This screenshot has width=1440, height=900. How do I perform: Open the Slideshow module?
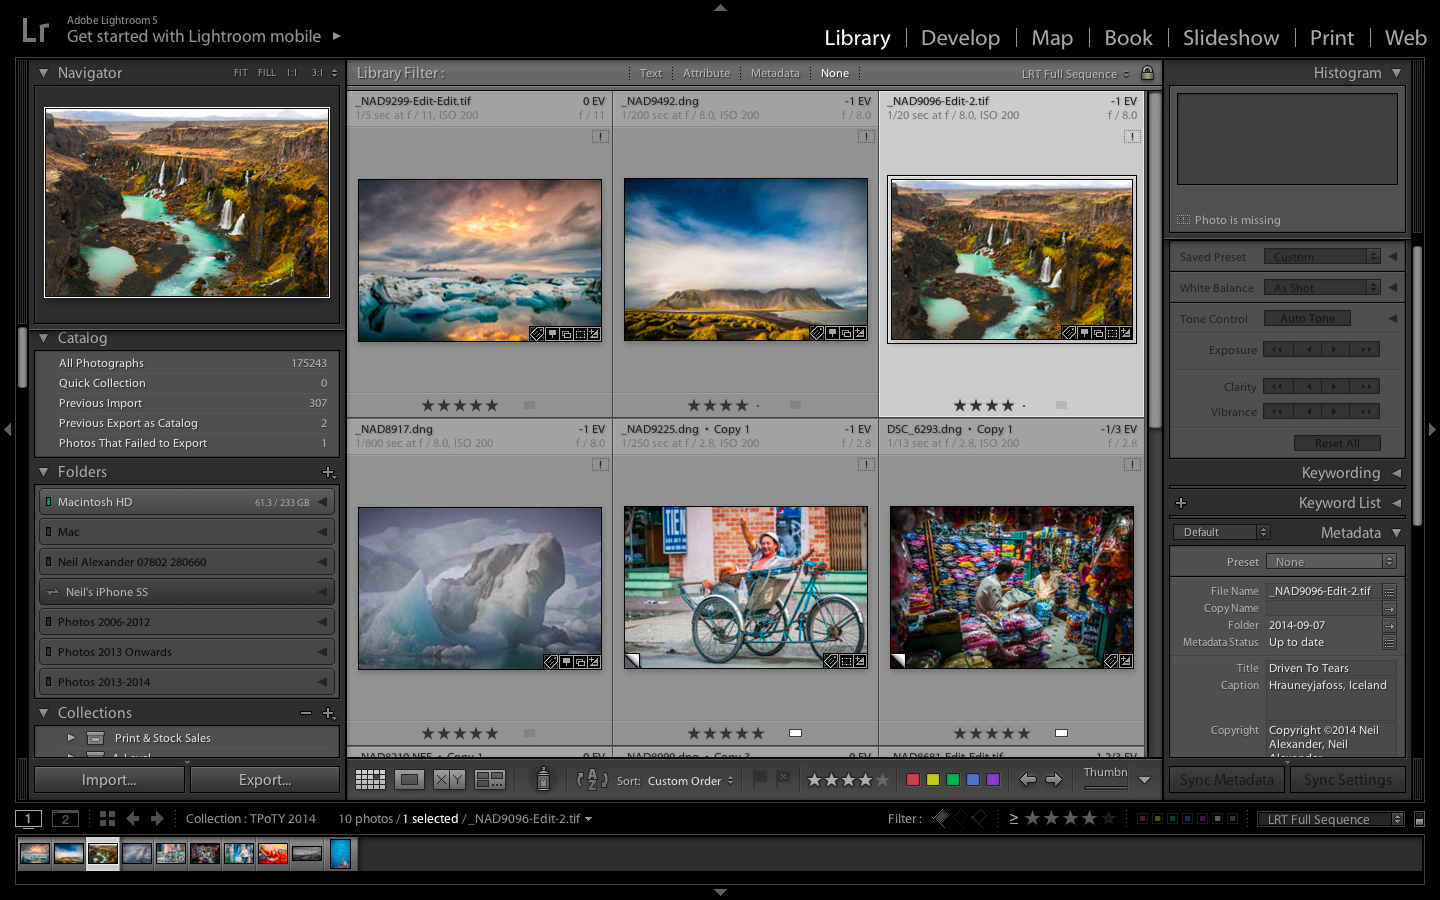(x=1231, y=38)
